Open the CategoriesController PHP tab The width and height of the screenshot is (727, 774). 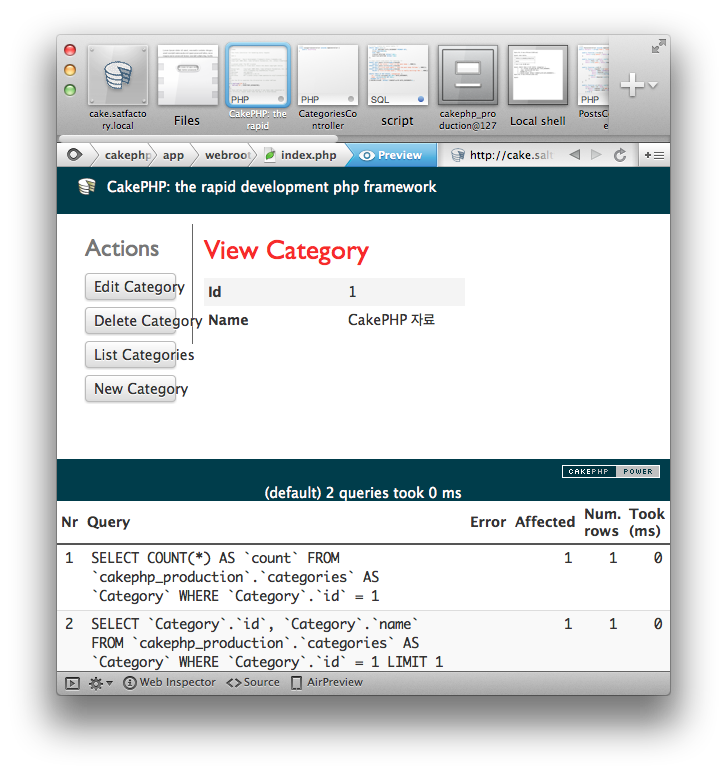point(328,87)
